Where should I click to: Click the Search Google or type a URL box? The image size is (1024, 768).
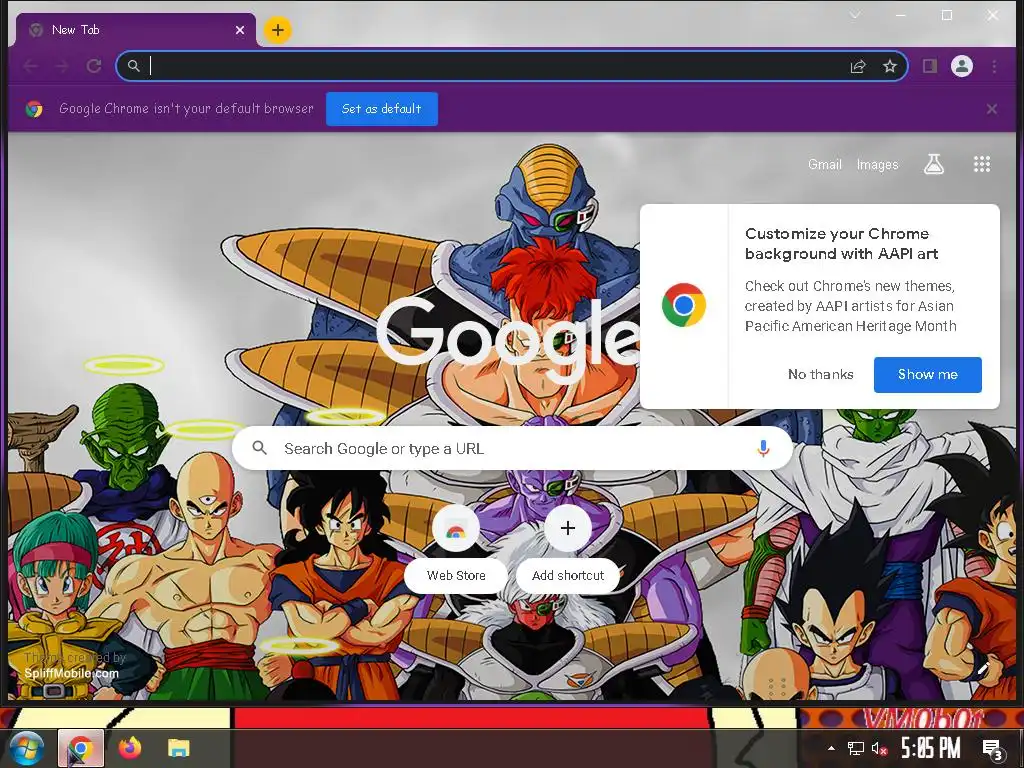[512, 449]
